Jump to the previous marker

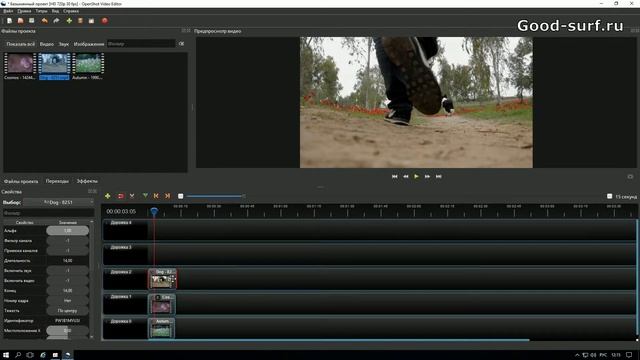point(156,196)
